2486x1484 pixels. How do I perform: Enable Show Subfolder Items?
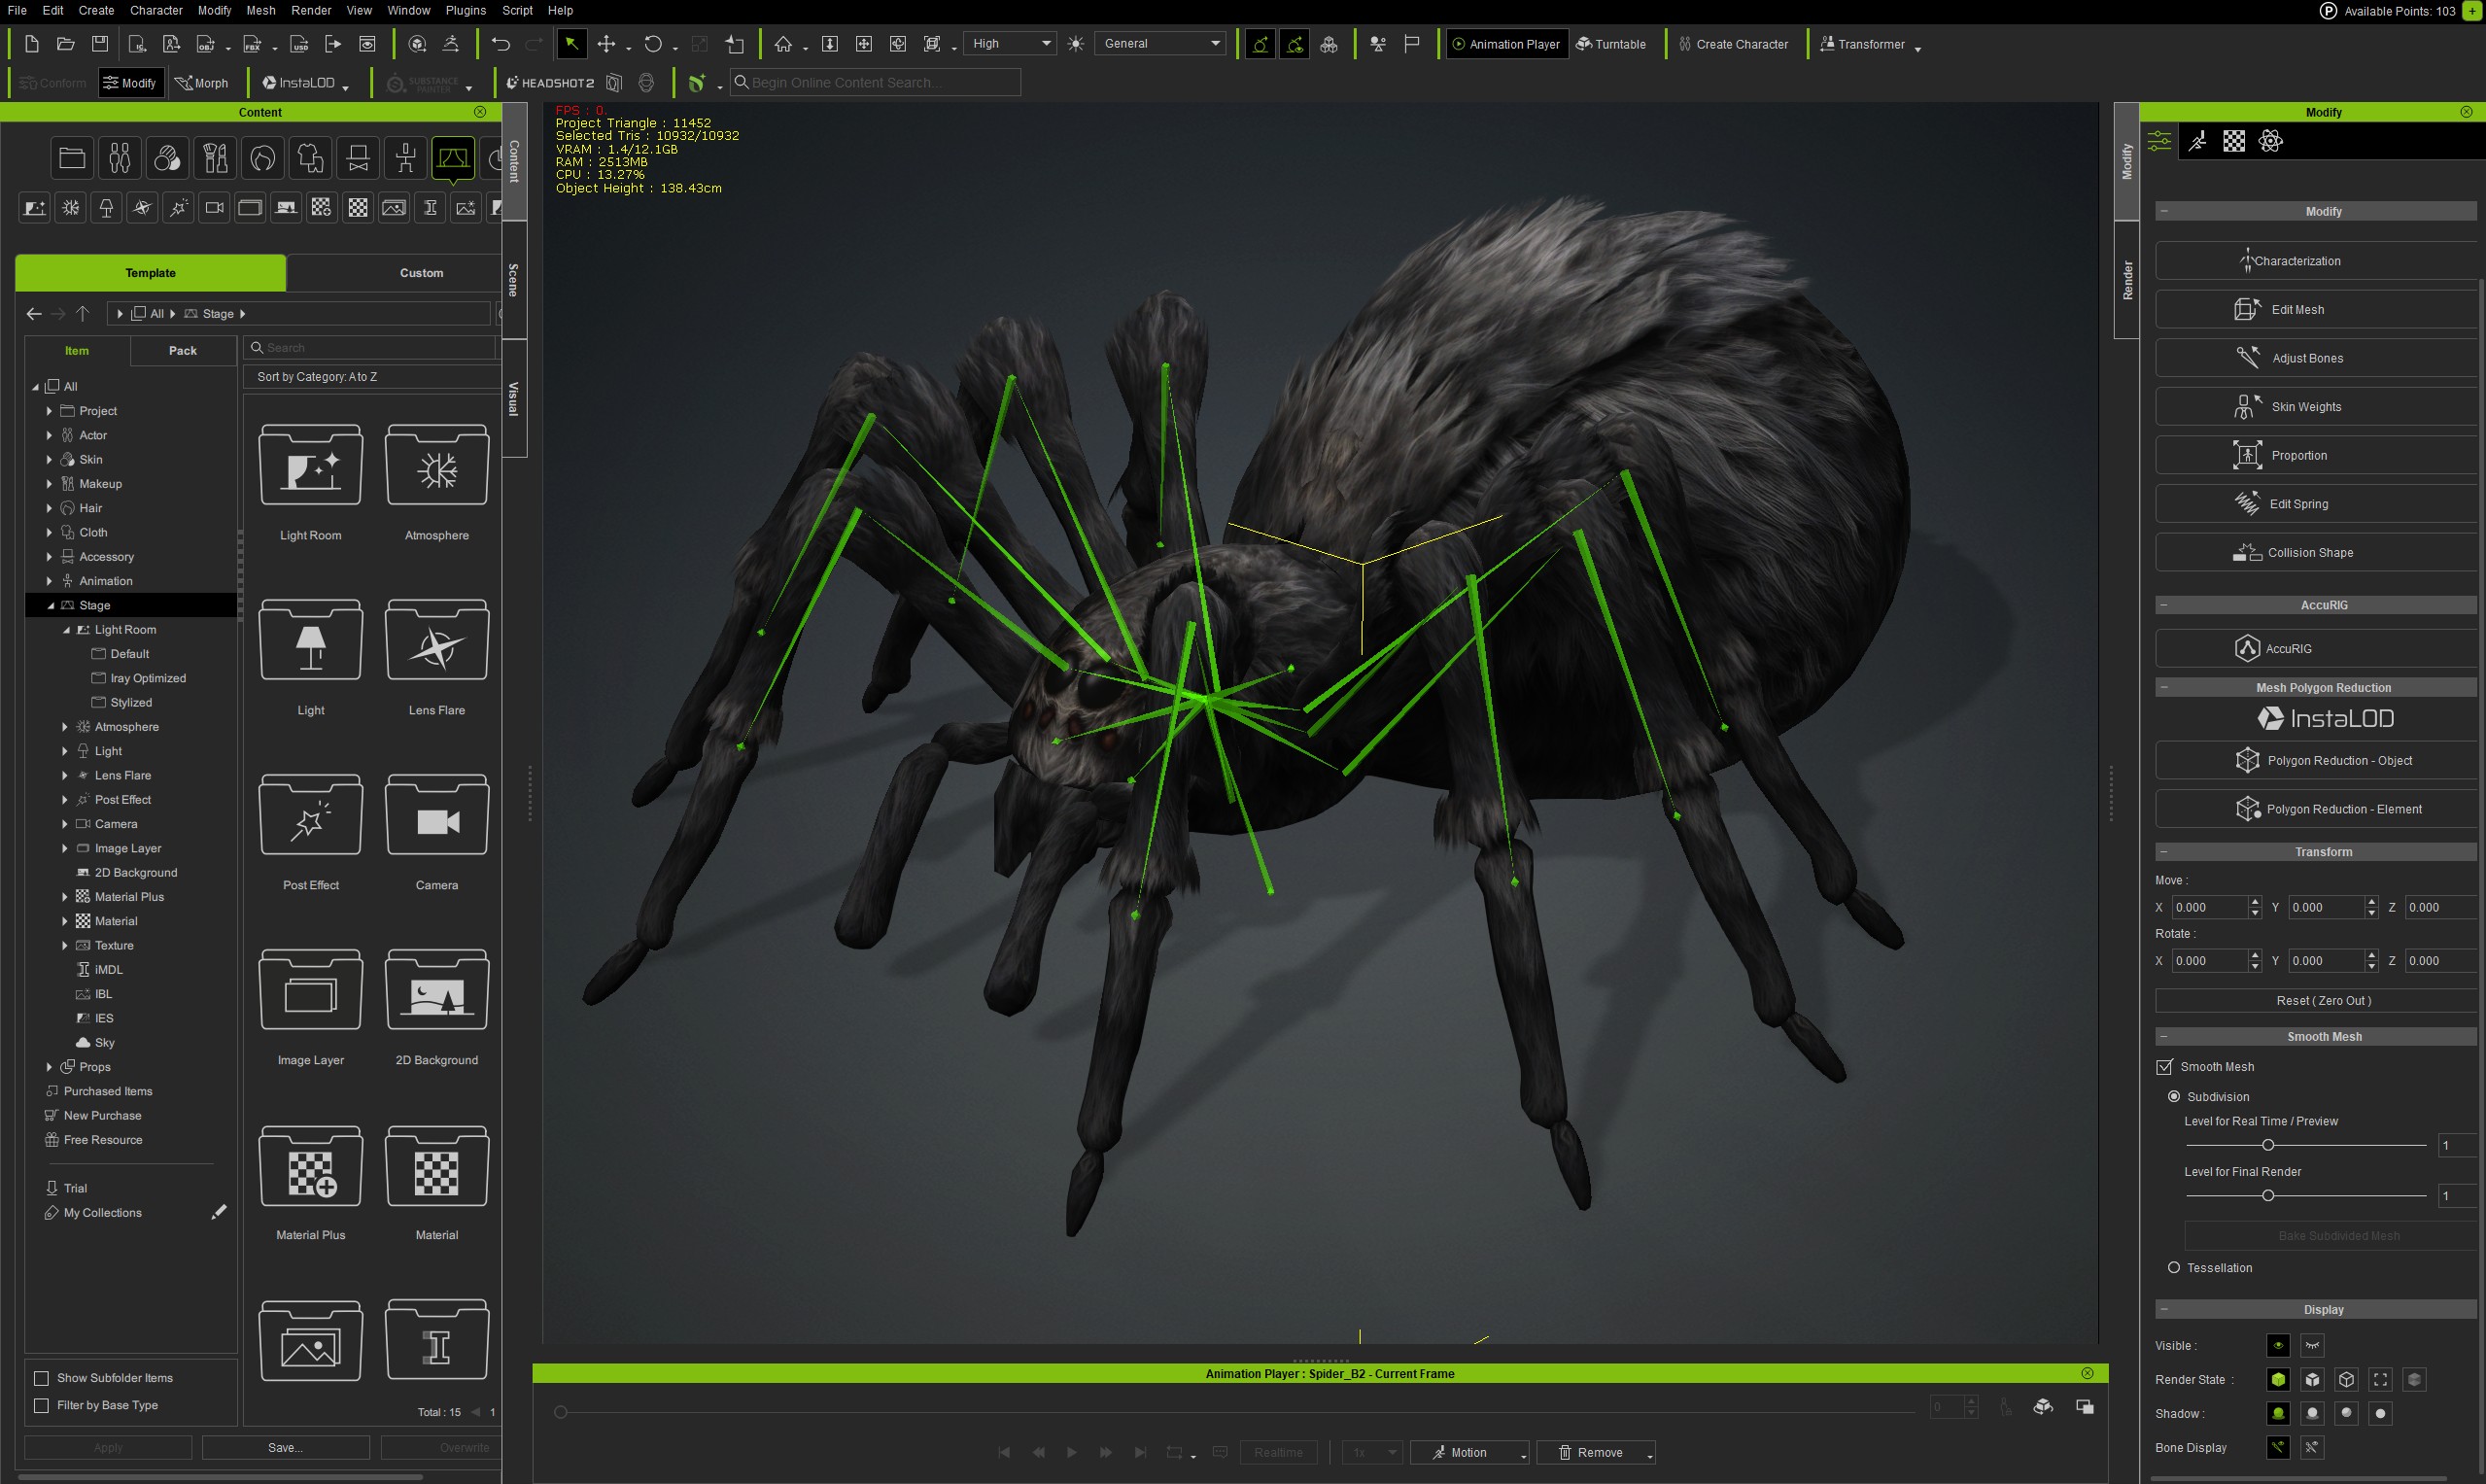coord(41,1377)
